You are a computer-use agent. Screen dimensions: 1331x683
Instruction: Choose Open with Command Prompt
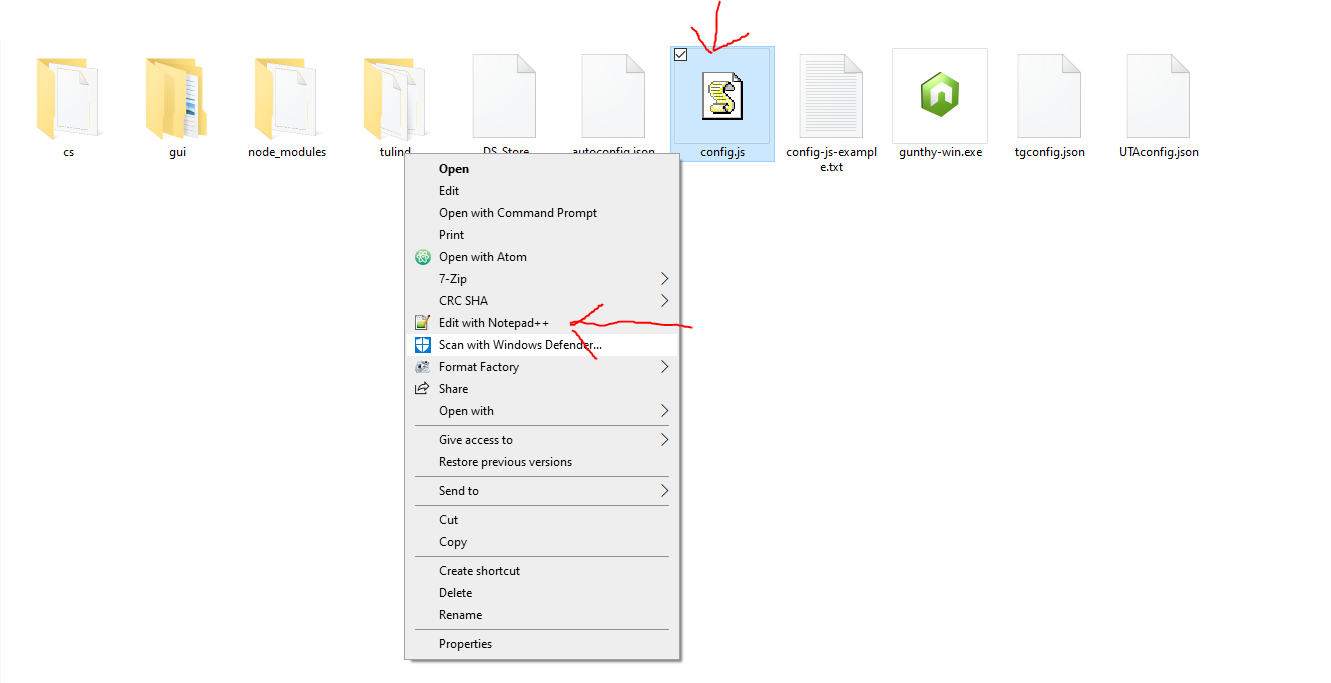517,213
